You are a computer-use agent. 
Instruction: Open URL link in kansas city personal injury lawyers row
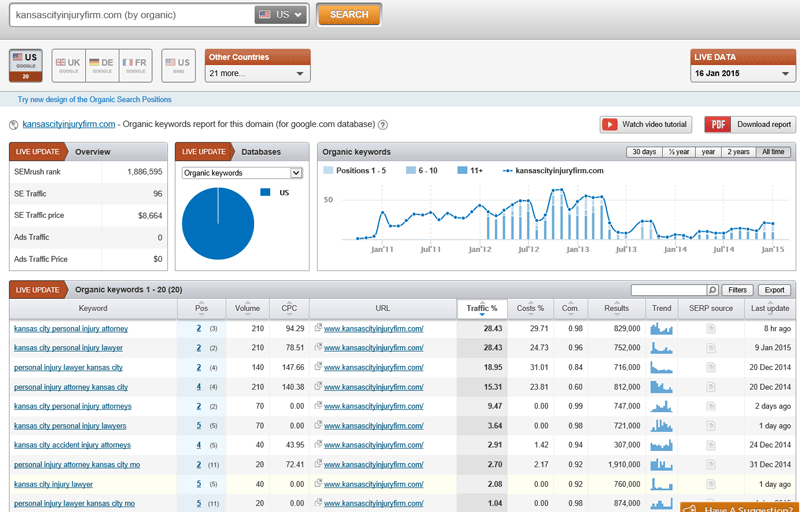pyautogui.click(x=373, y=426)
